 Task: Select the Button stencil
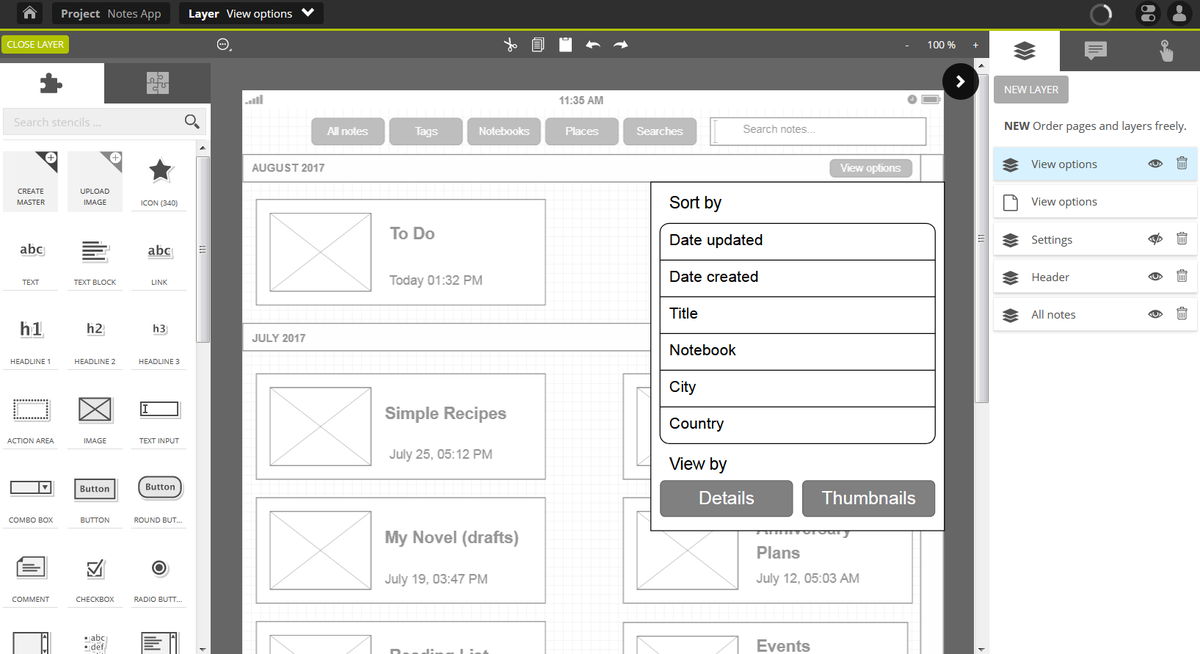pos(95,497)
